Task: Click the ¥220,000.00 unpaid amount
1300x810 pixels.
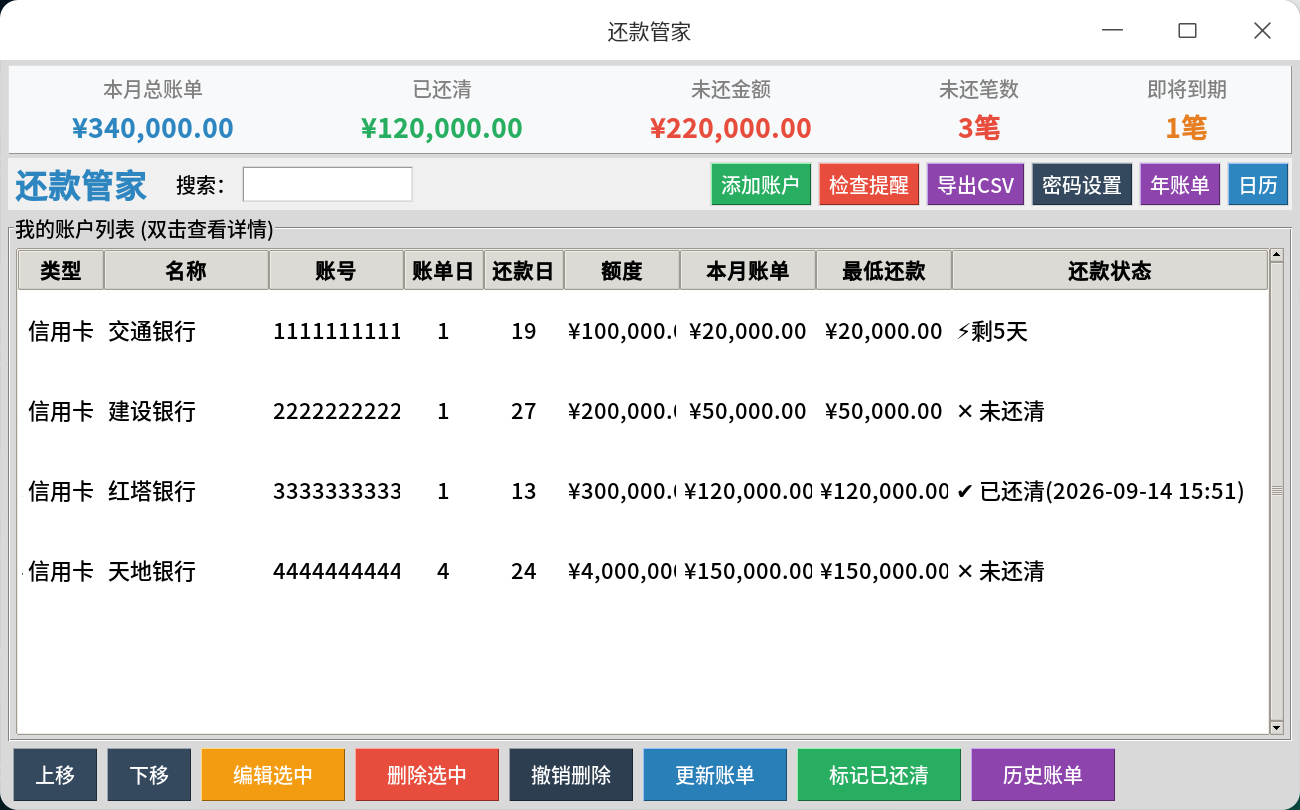Action: coord(731,128)
